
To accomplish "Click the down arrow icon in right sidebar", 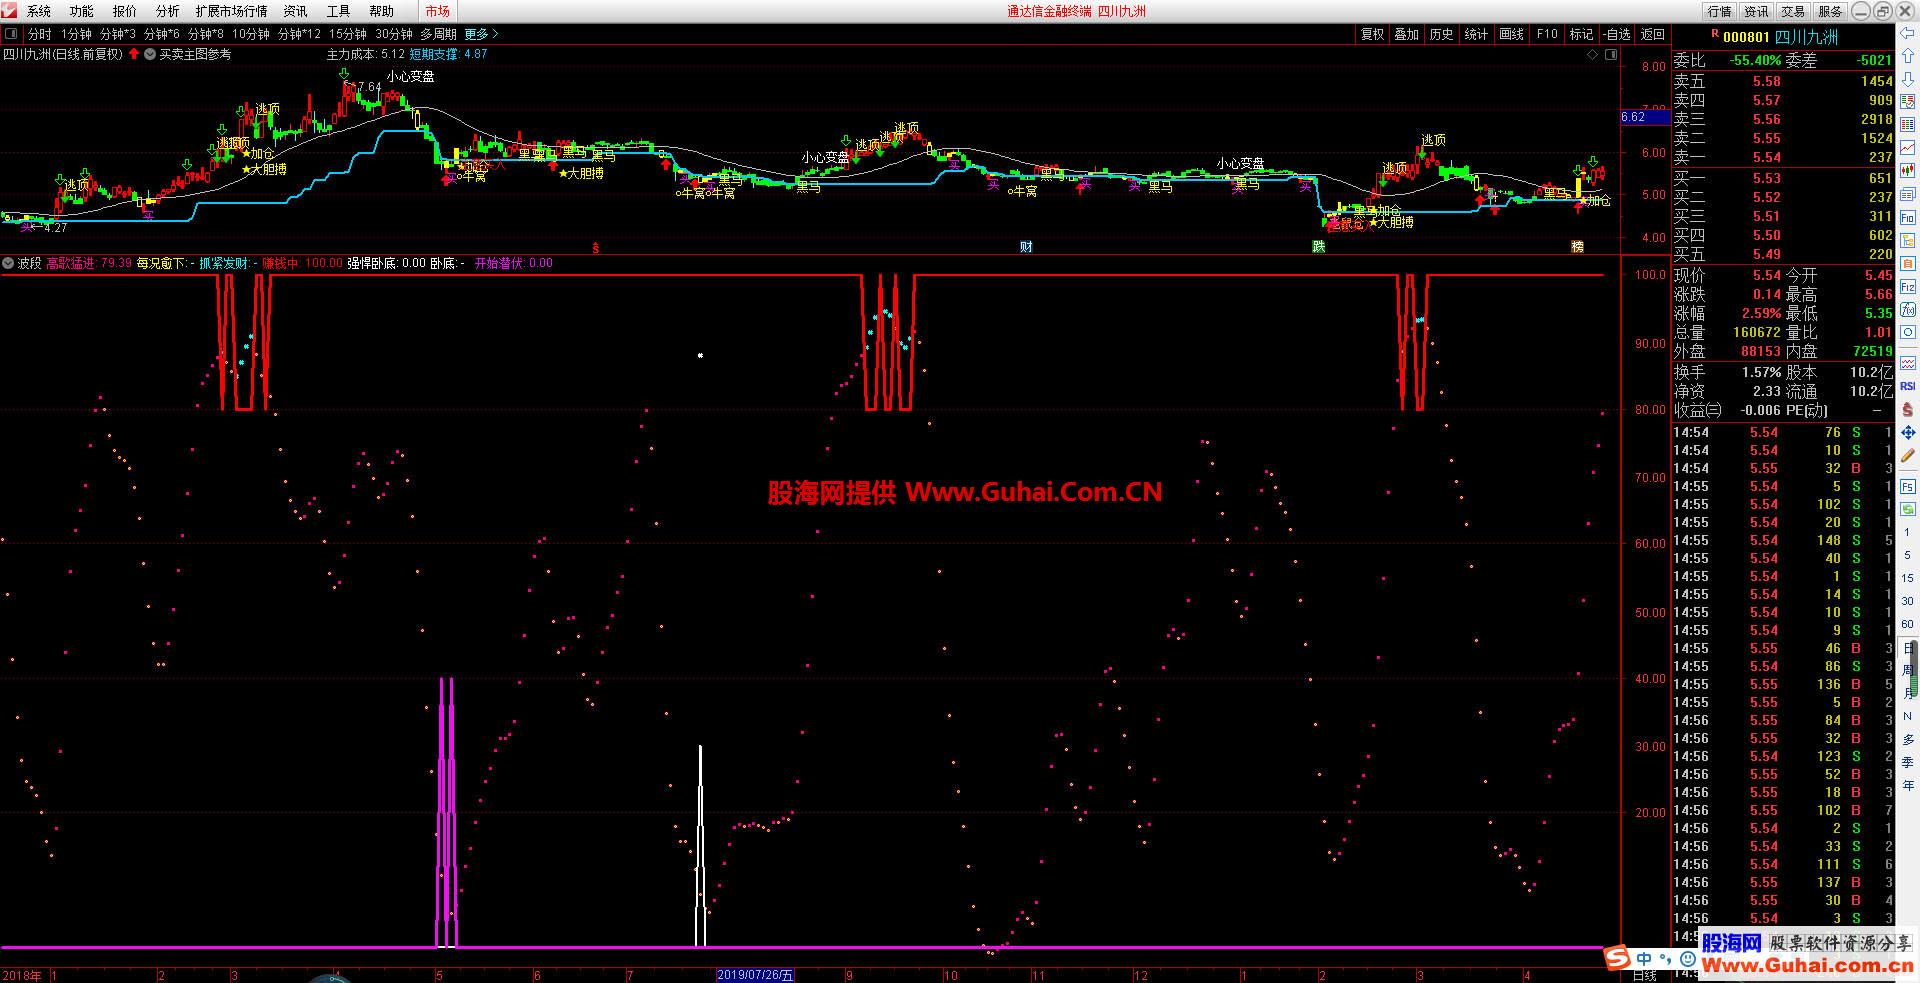I will coord(1908,80).
